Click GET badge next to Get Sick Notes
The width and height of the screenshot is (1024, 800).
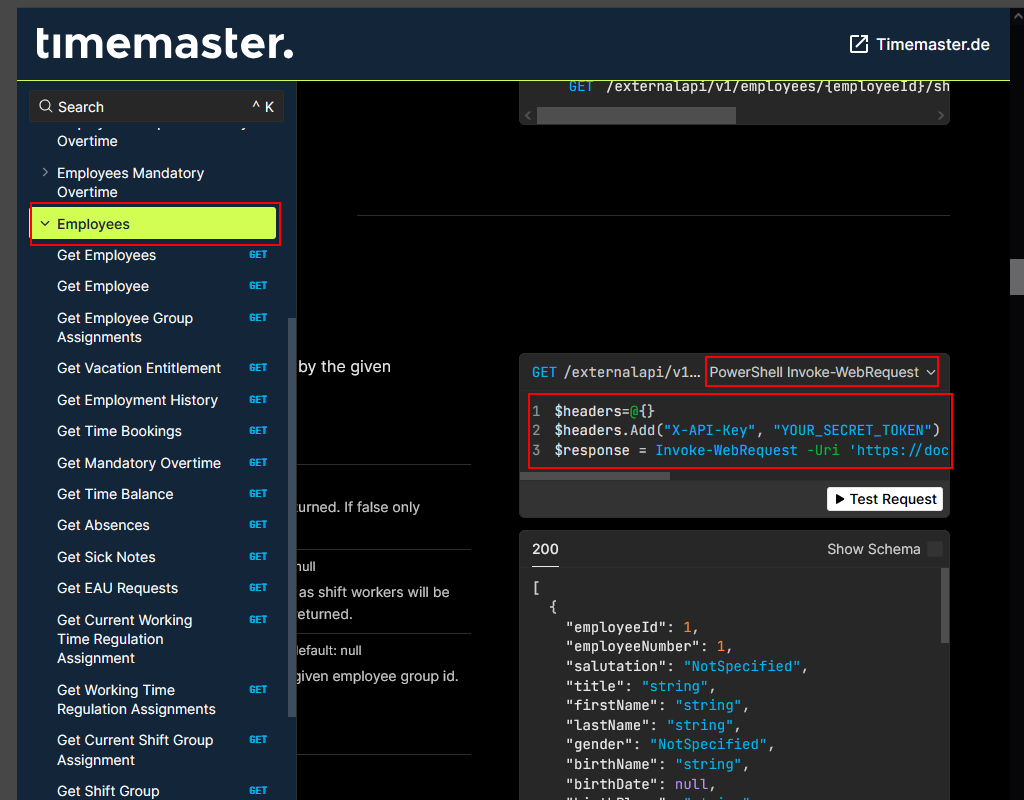click(x=258, y=556)
